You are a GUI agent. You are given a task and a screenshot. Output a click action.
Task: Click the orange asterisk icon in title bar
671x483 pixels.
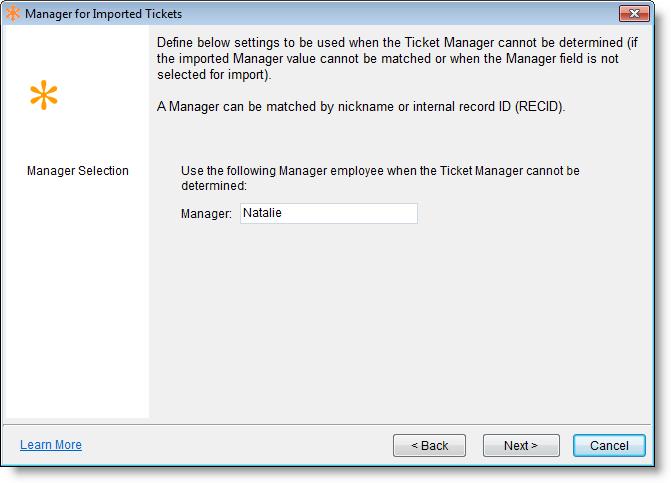[13, 14]
